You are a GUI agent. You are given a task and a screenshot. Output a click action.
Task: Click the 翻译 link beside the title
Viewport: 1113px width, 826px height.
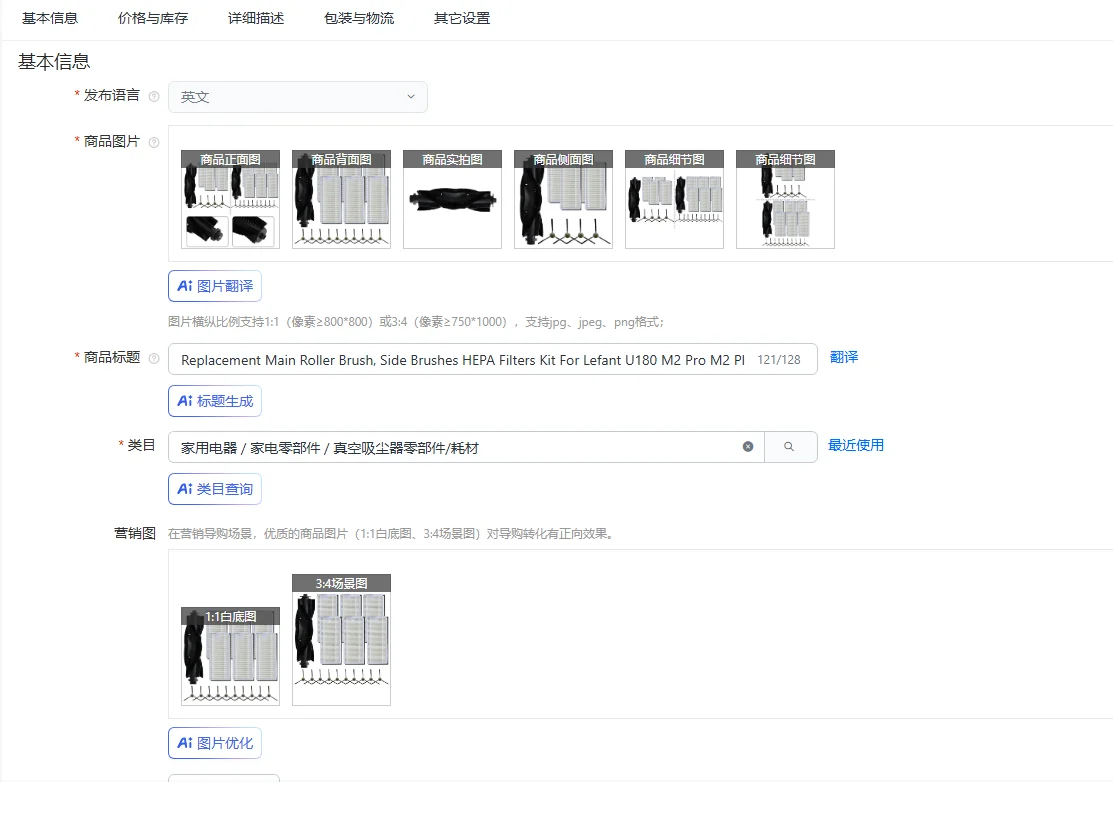(843, 357)
